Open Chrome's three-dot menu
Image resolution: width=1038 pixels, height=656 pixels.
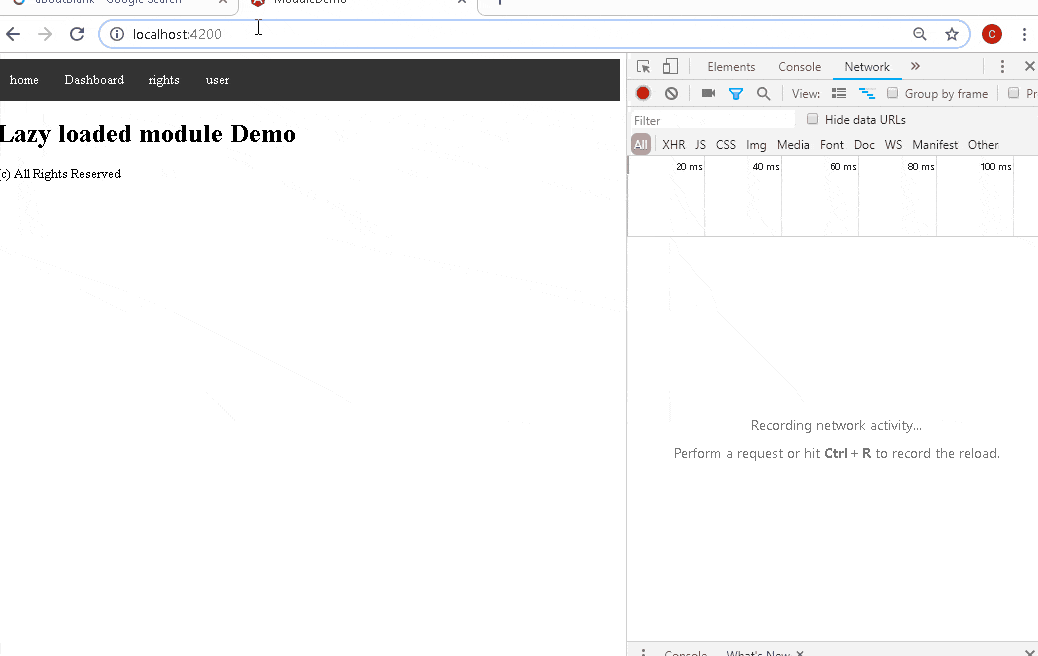point(1025,34)
